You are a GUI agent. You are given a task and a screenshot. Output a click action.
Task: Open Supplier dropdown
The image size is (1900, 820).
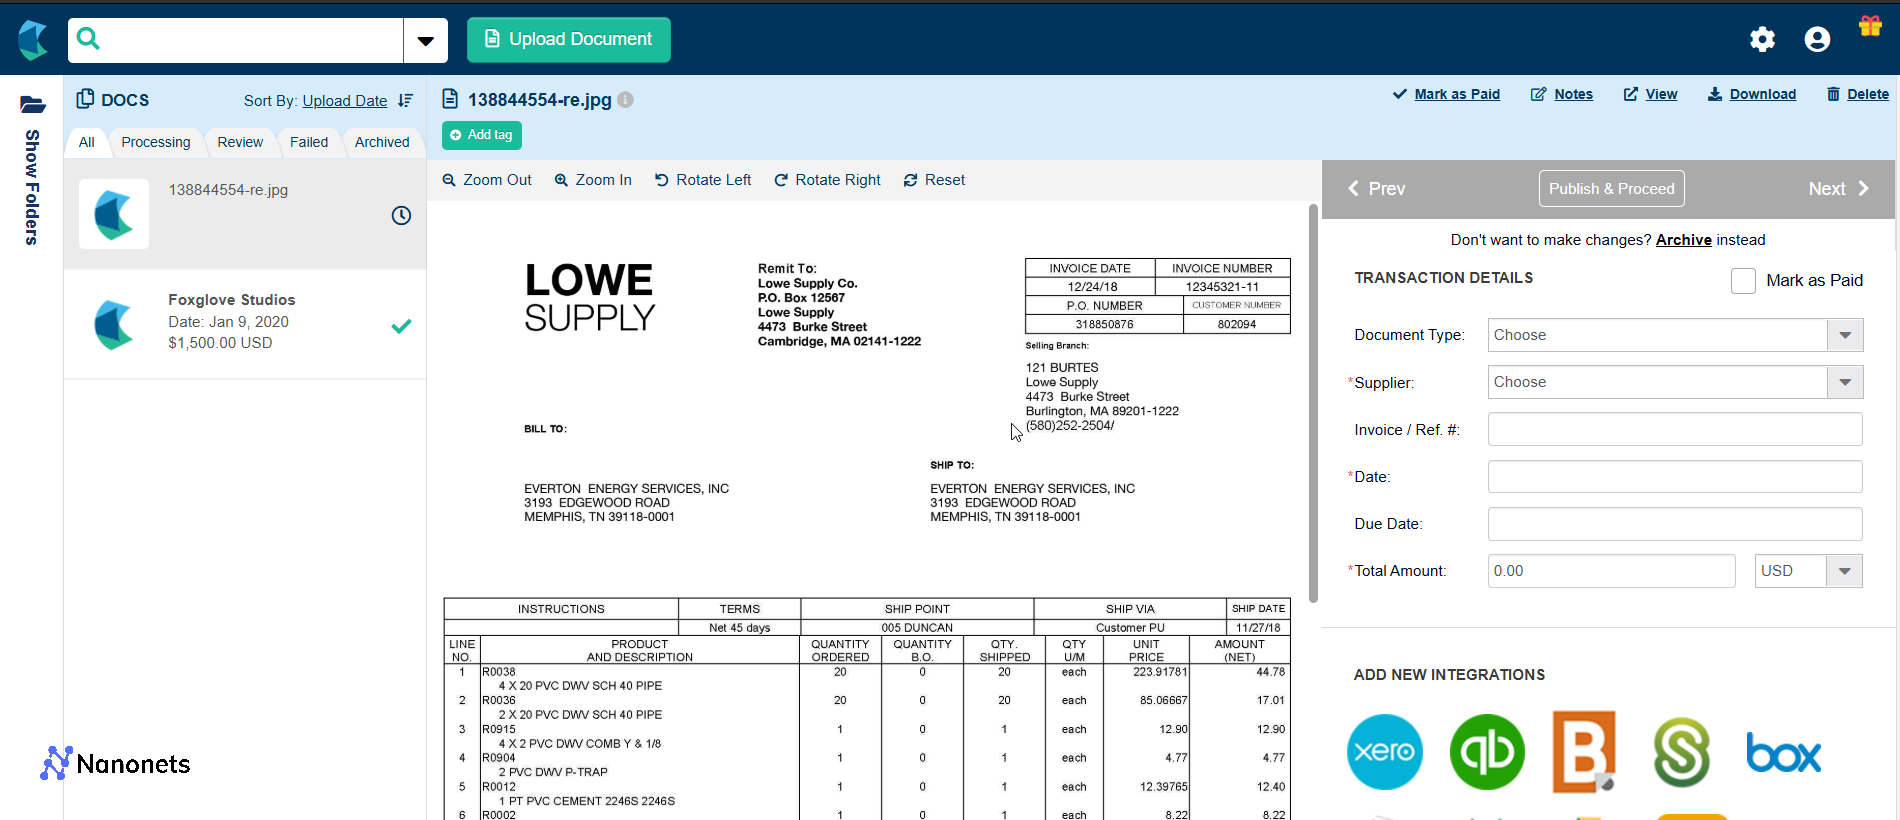click(1675, 382)
